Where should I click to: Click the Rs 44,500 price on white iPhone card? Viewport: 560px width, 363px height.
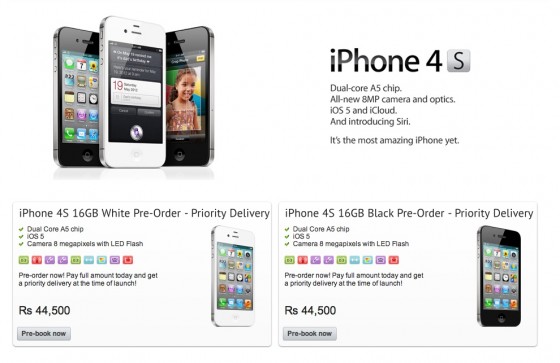click(44, 310)
